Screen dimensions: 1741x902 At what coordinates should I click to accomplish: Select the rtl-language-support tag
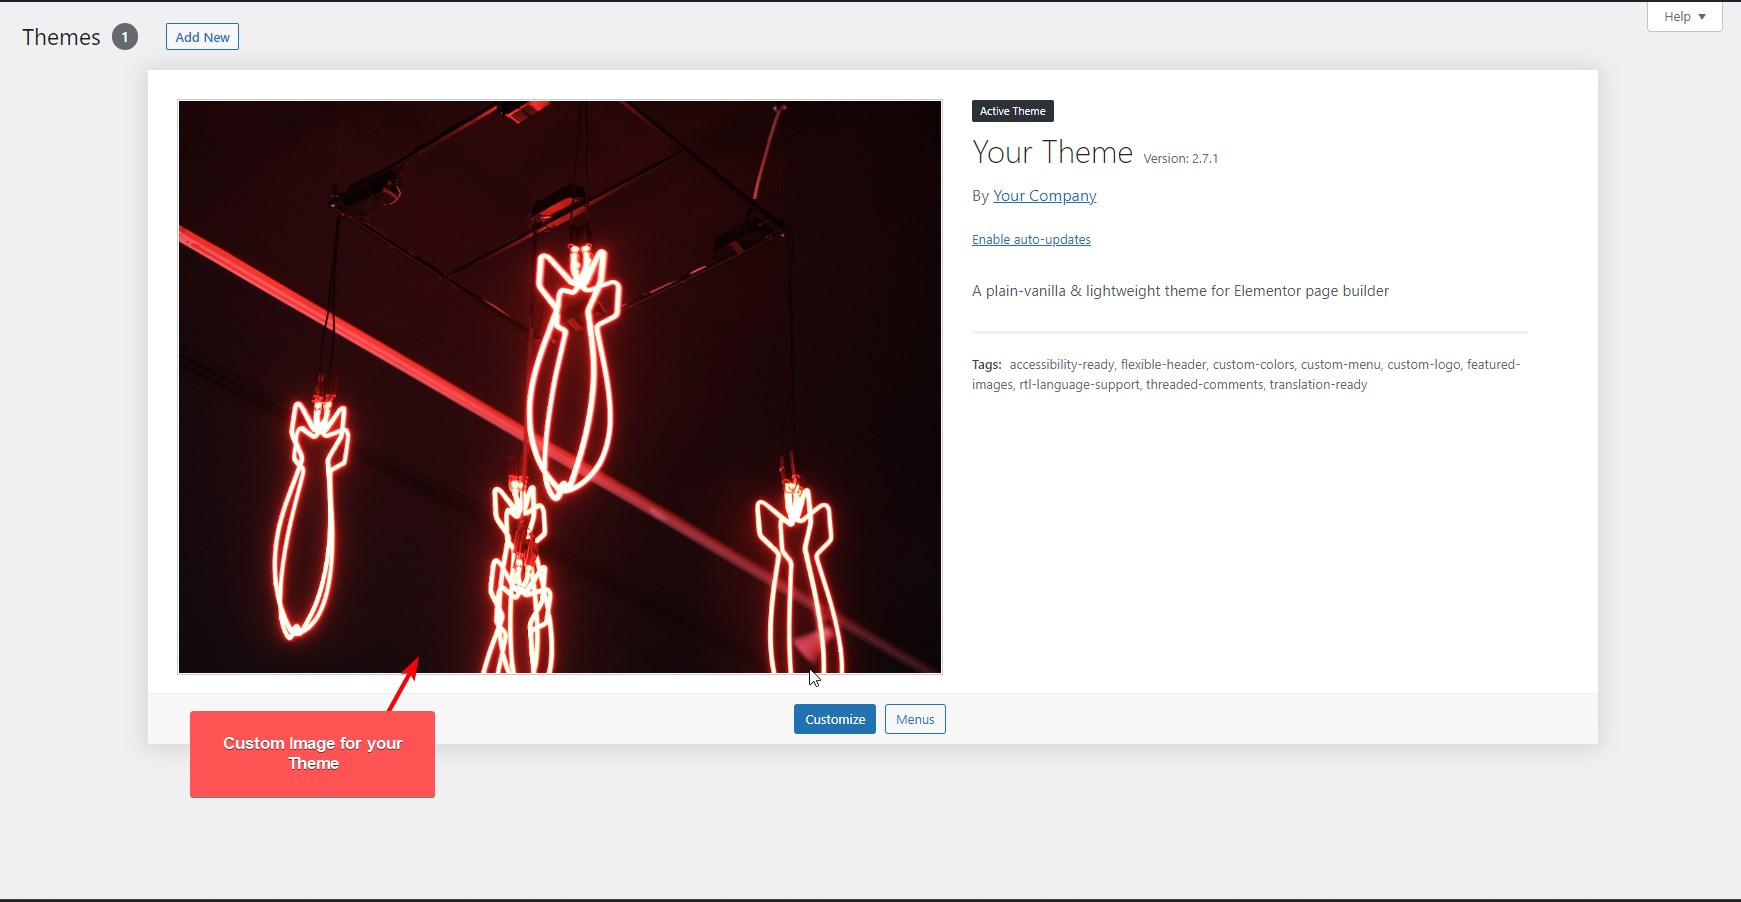[x=1078, y=384]
